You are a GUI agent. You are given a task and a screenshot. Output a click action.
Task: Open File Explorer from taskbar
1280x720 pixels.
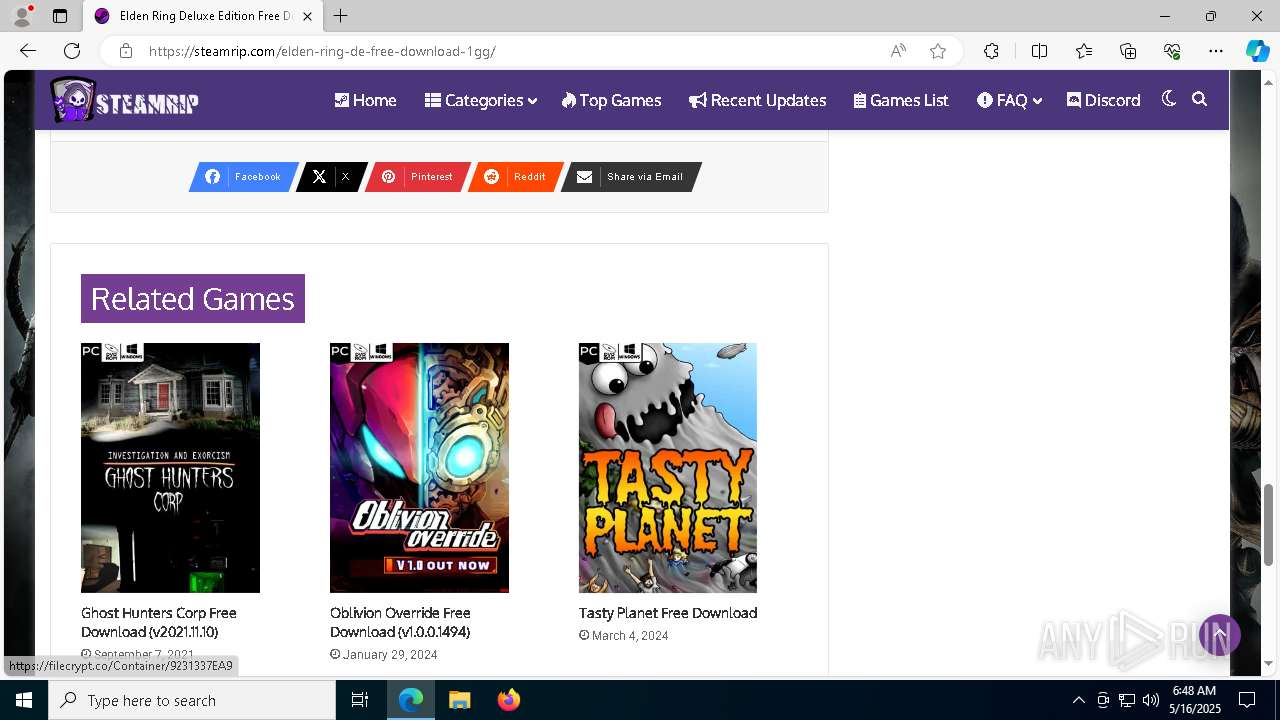point(459,700)
